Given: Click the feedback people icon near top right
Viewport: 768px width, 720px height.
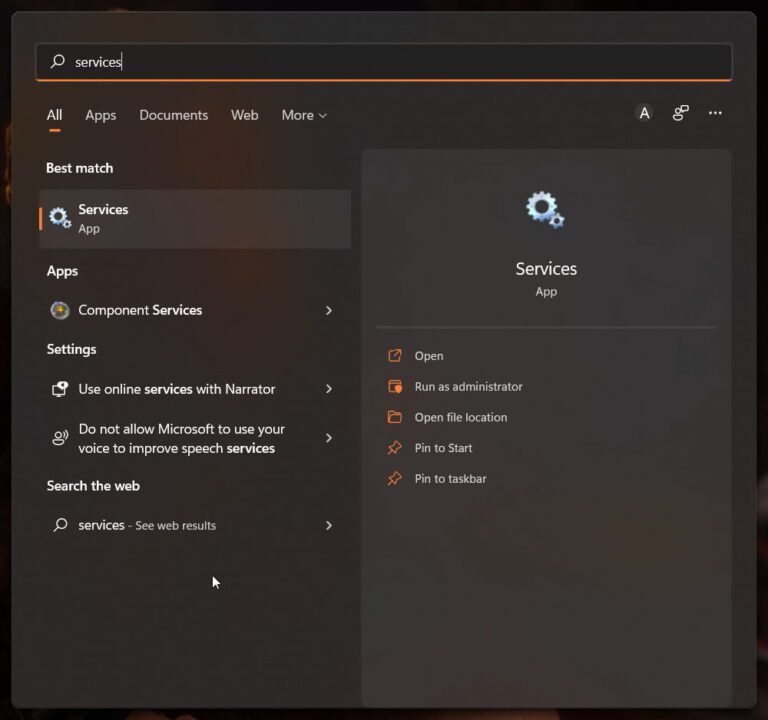Looking at the screenshot, I should 680,113.
